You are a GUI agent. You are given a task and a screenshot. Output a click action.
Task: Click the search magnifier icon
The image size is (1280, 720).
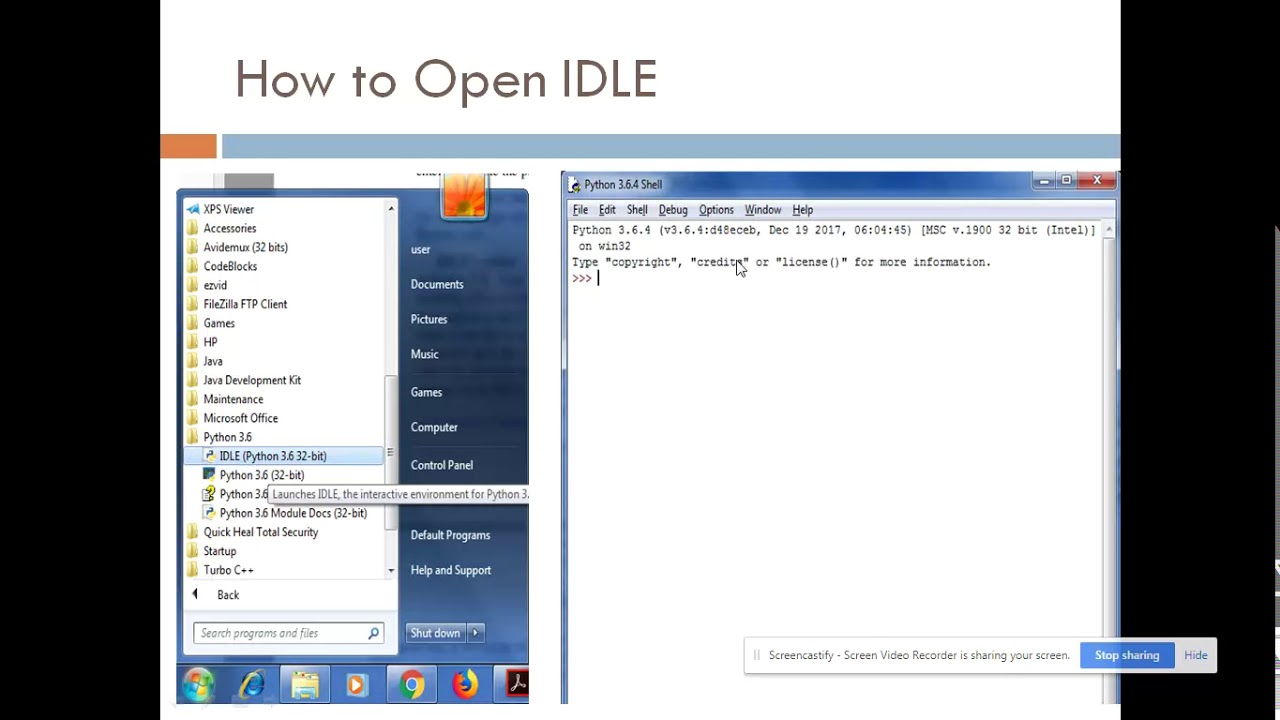coord(374,633)
